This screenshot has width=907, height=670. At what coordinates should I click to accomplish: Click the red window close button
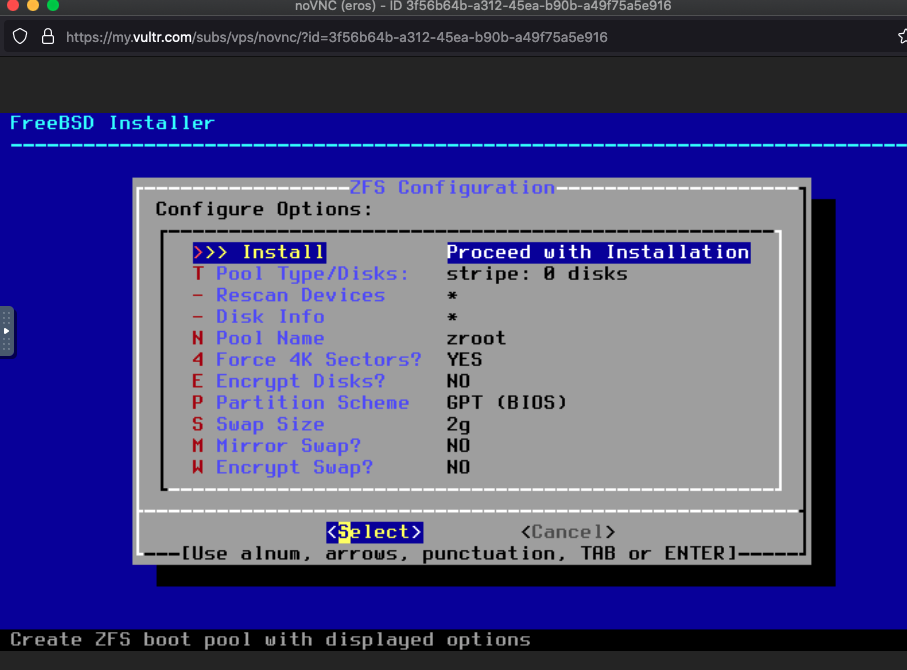(12, 6)
